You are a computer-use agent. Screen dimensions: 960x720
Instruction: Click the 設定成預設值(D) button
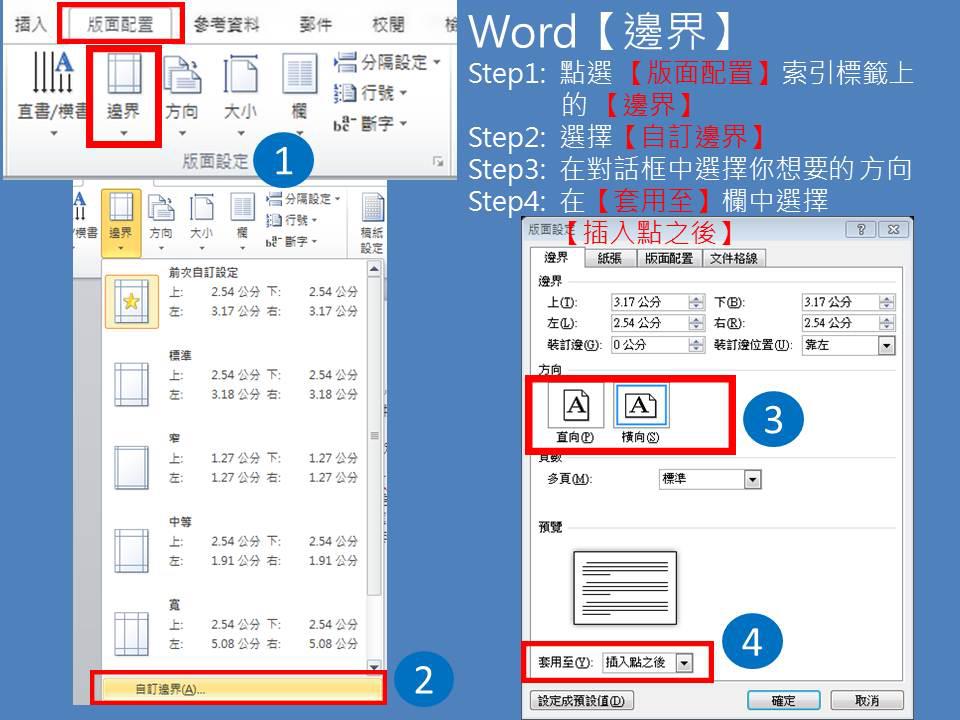(581, 700)
